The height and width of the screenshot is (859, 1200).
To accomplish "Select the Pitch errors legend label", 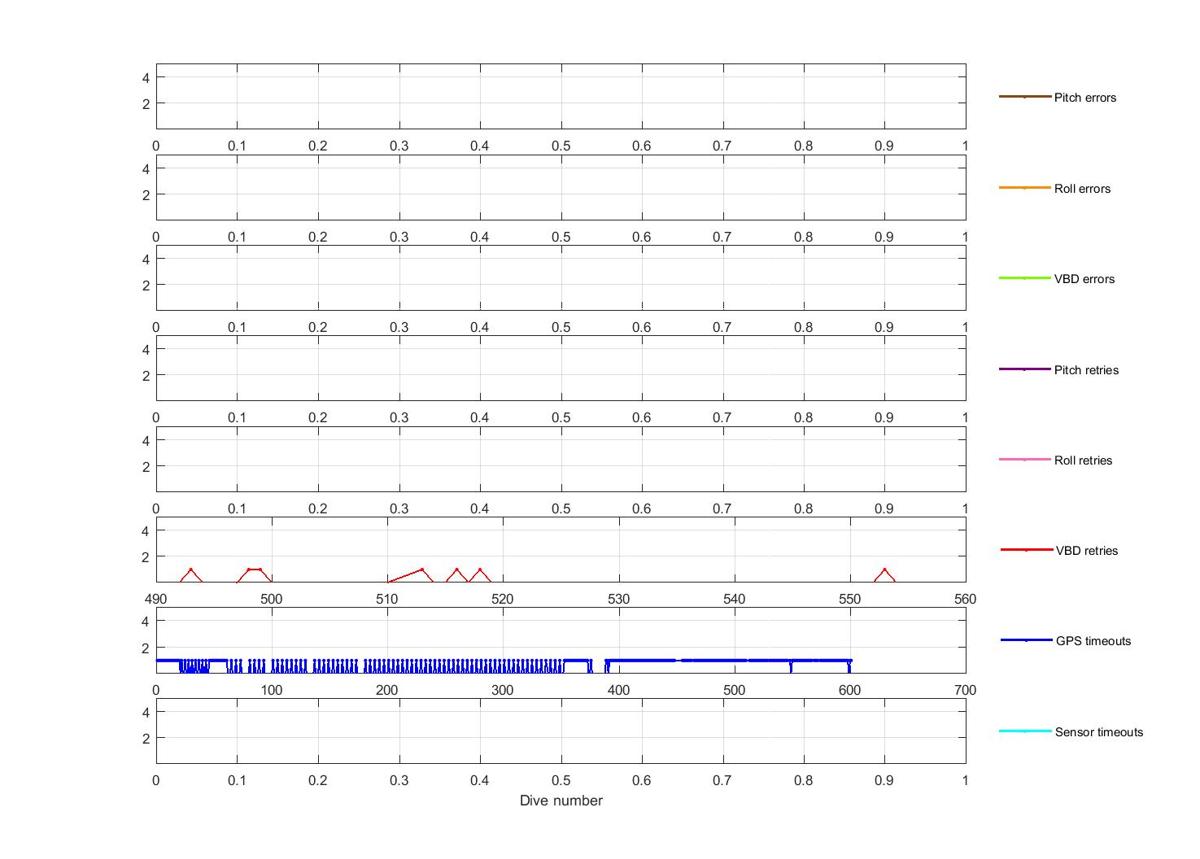I will tap(1085, 98).
